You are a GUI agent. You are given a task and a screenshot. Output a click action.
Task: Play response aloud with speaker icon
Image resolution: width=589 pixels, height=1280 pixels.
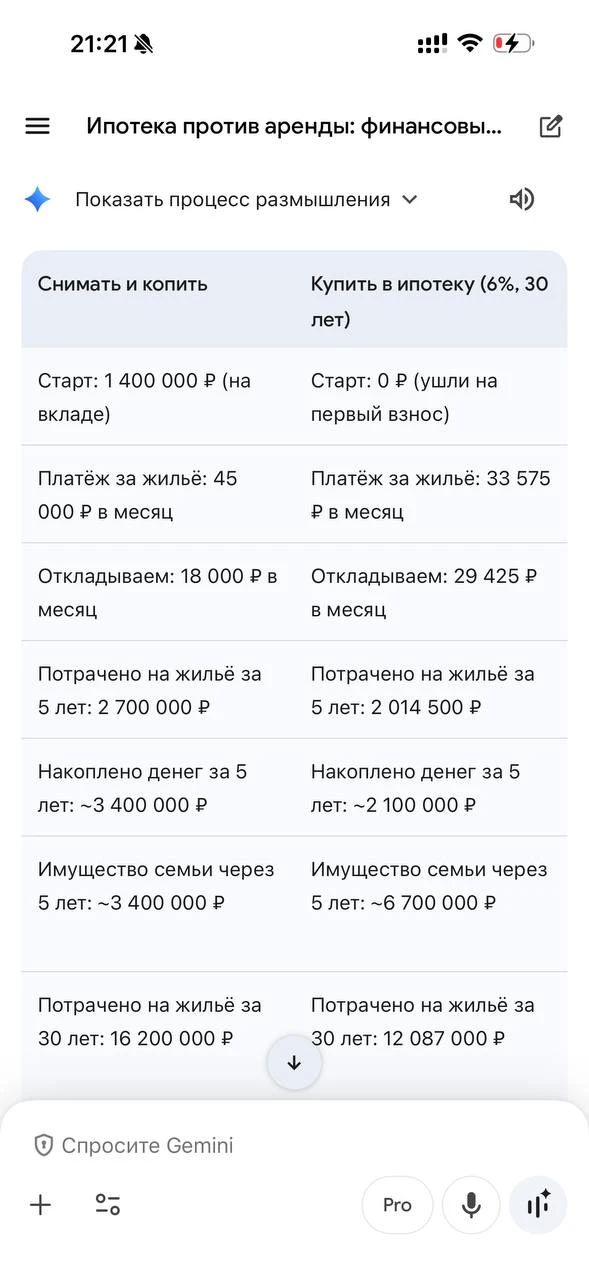(x=521, y=199)
